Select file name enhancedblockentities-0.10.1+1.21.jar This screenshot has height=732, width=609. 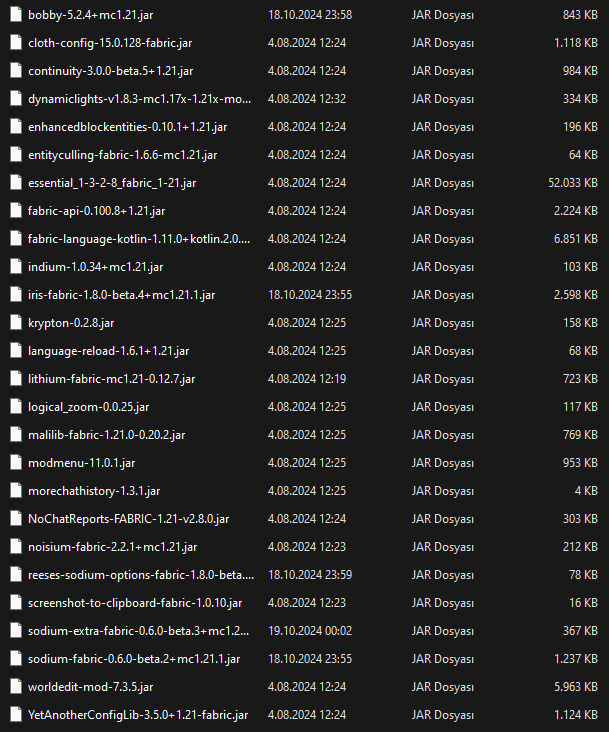127,127
